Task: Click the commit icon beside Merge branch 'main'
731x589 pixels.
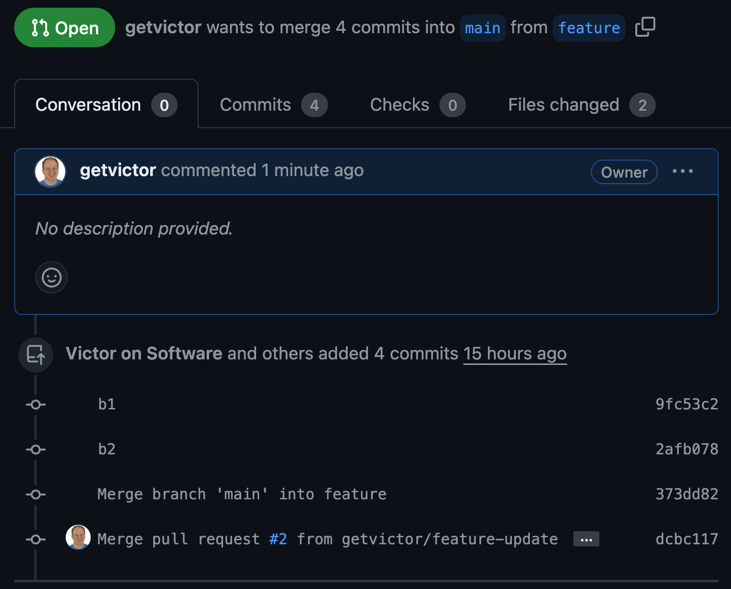Action: tap(36, 494)
